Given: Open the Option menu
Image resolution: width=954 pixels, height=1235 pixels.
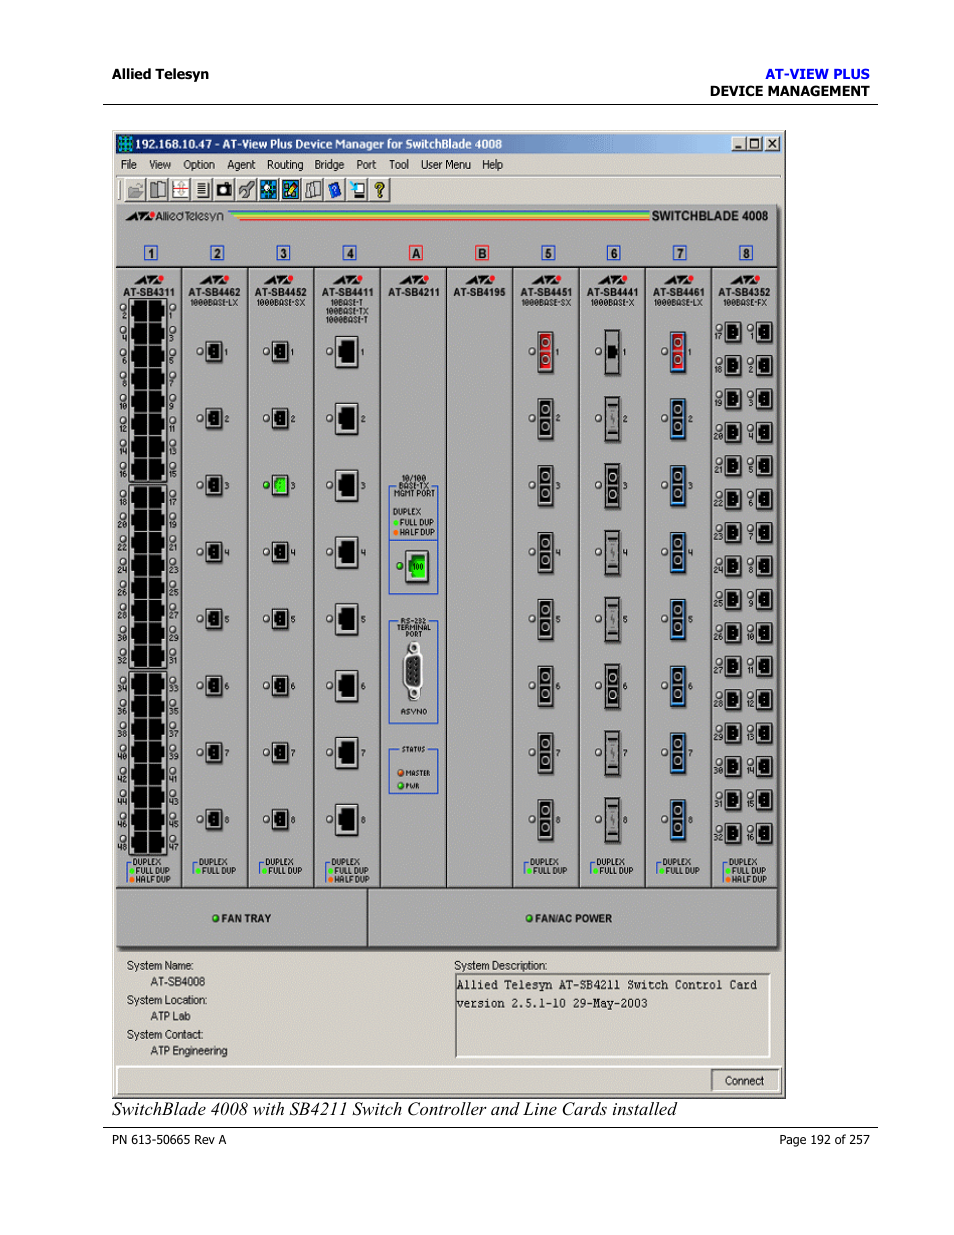Looking at the screenshot, I should click(x=199, y=165).
